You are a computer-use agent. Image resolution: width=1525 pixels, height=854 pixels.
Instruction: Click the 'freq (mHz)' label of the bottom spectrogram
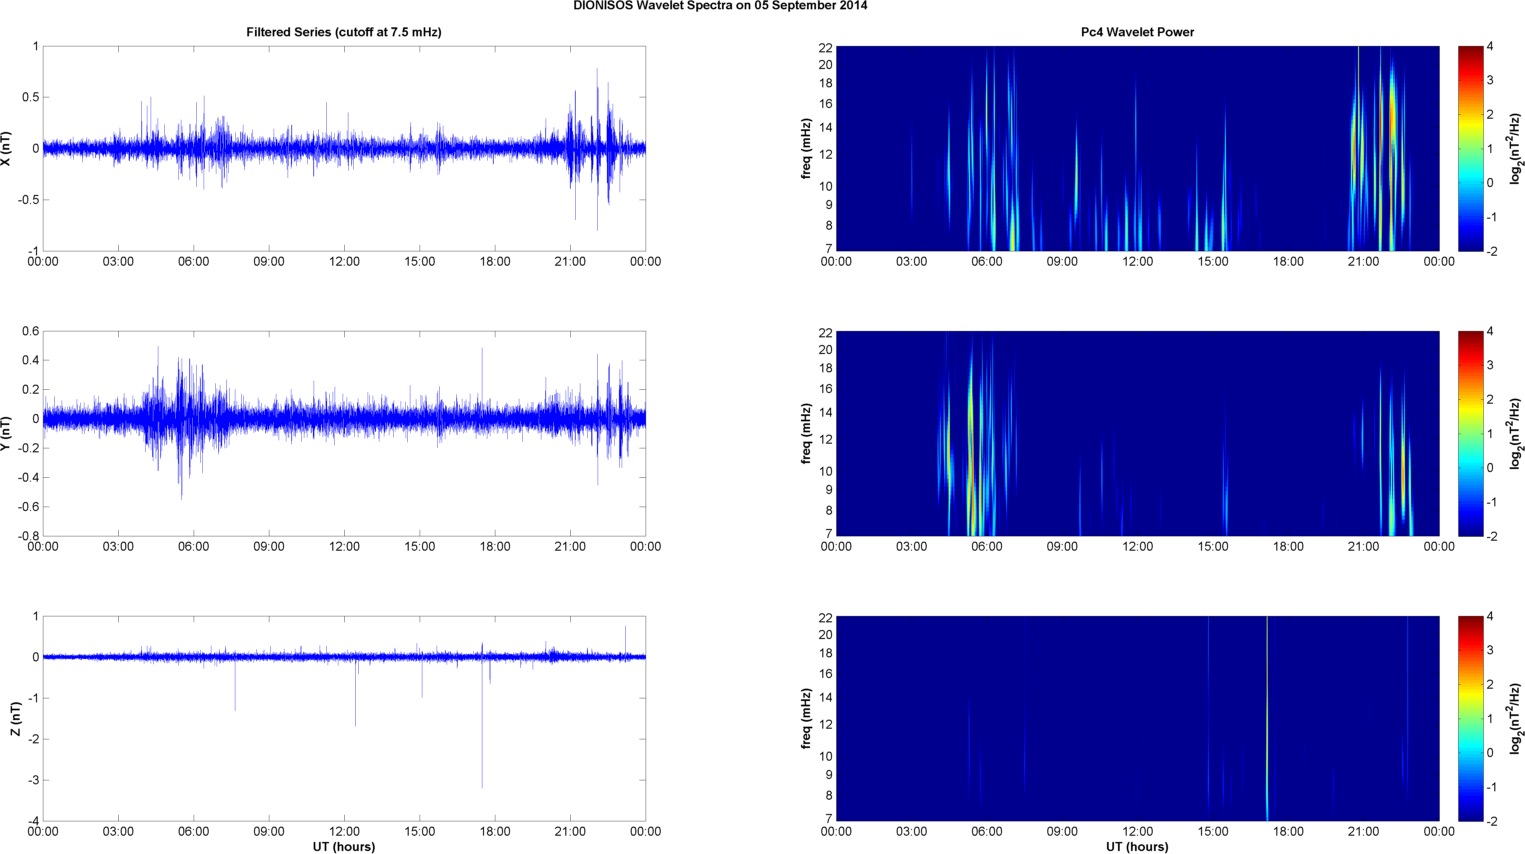[806, 718]
